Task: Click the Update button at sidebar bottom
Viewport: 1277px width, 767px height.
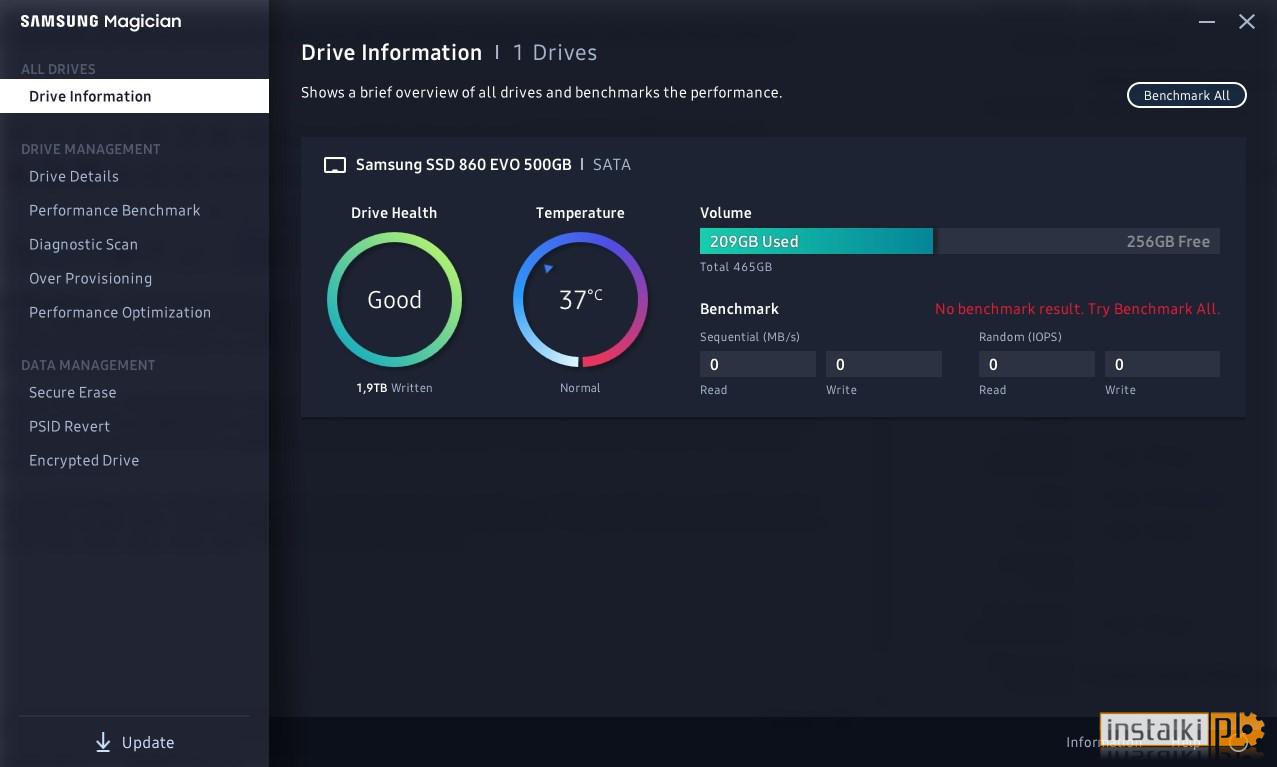Action: 134,742
